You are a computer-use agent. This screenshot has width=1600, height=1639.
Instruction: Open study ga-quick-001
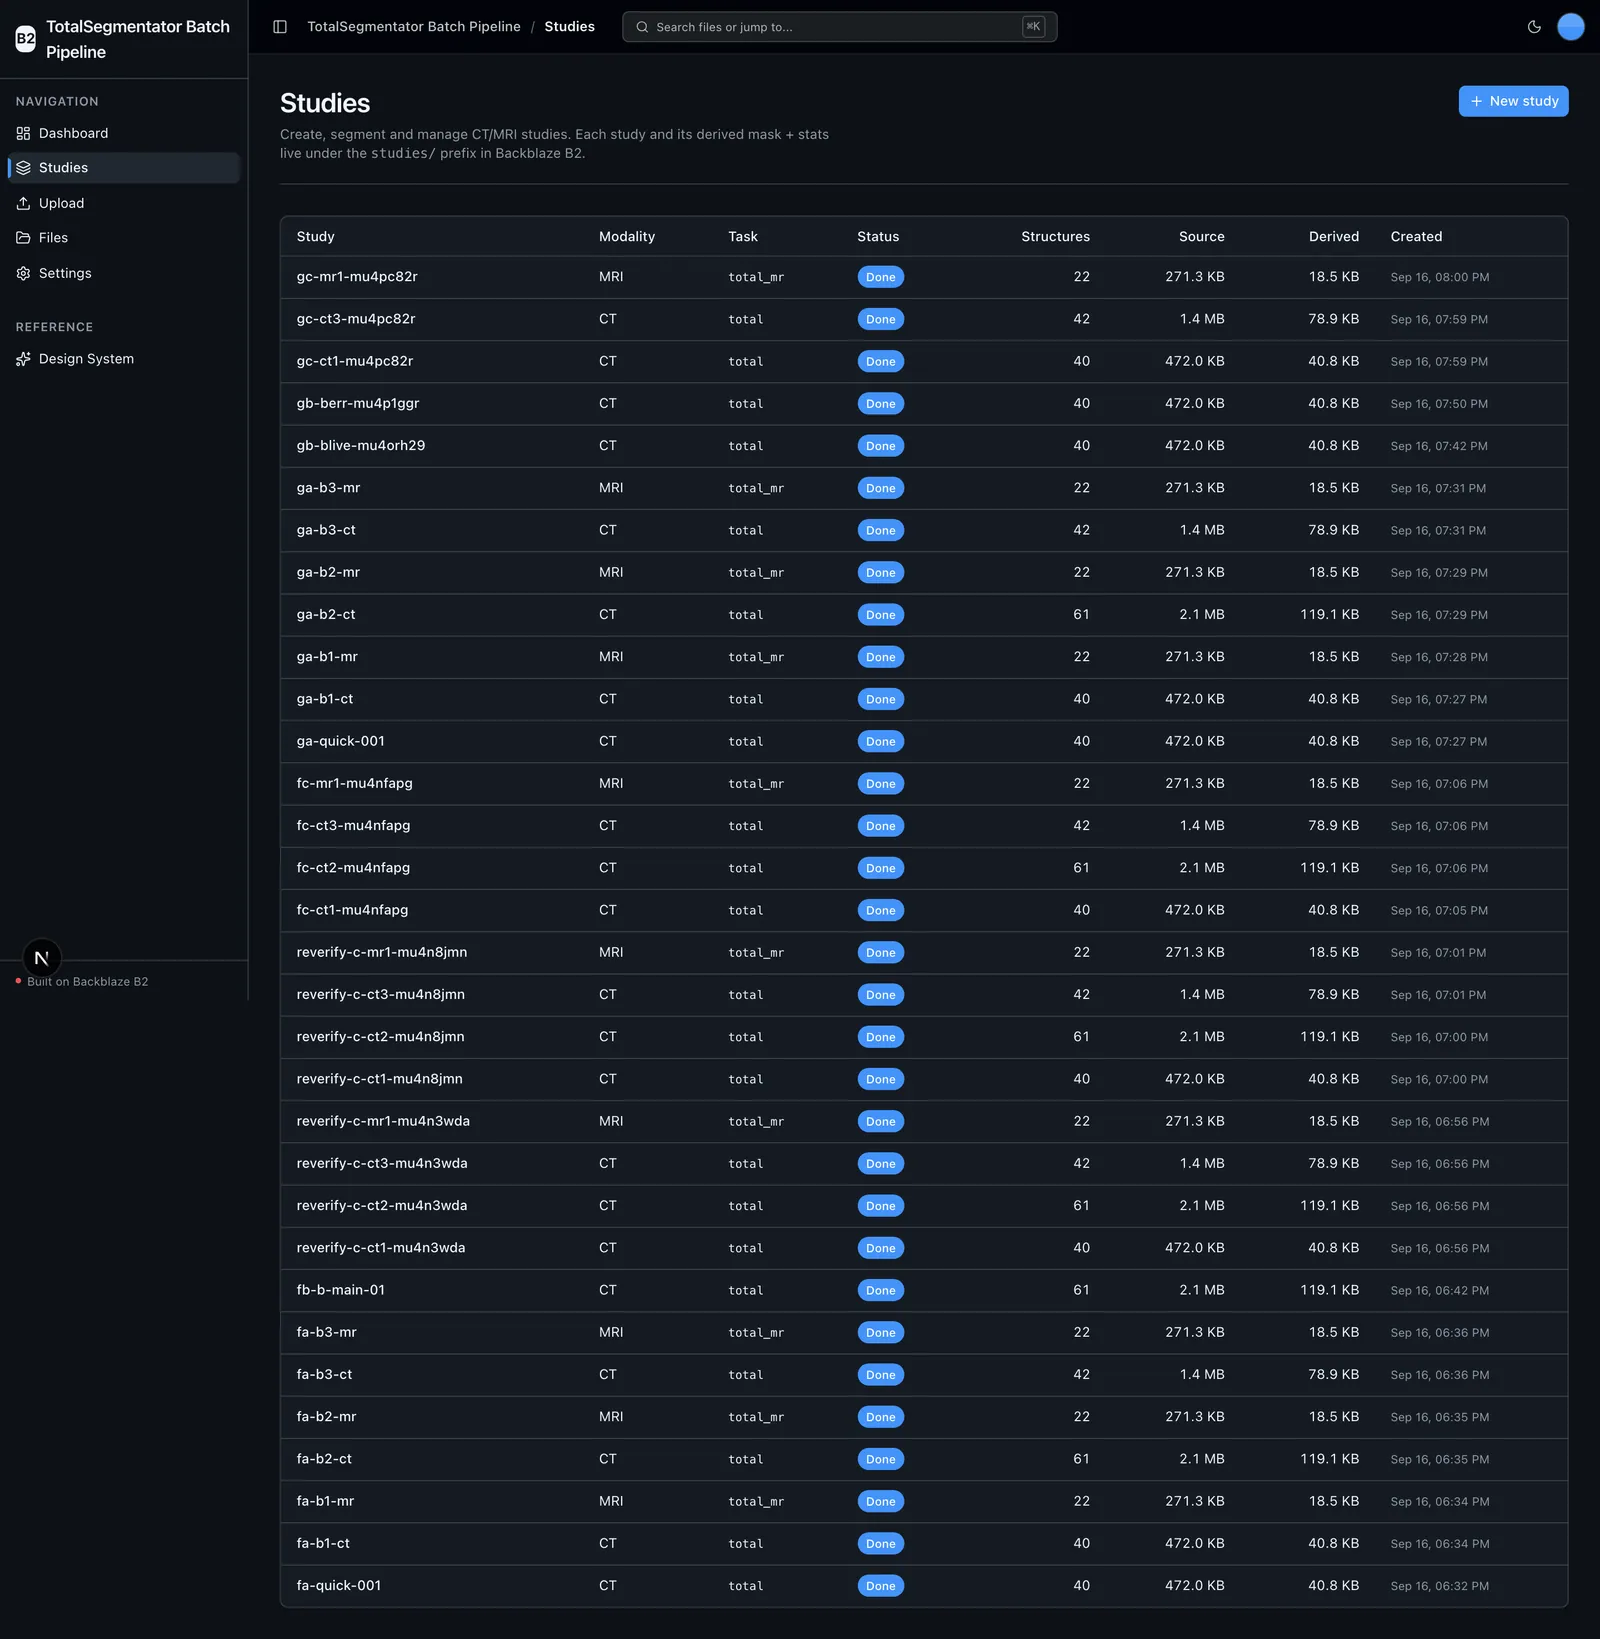coord(341,742)
